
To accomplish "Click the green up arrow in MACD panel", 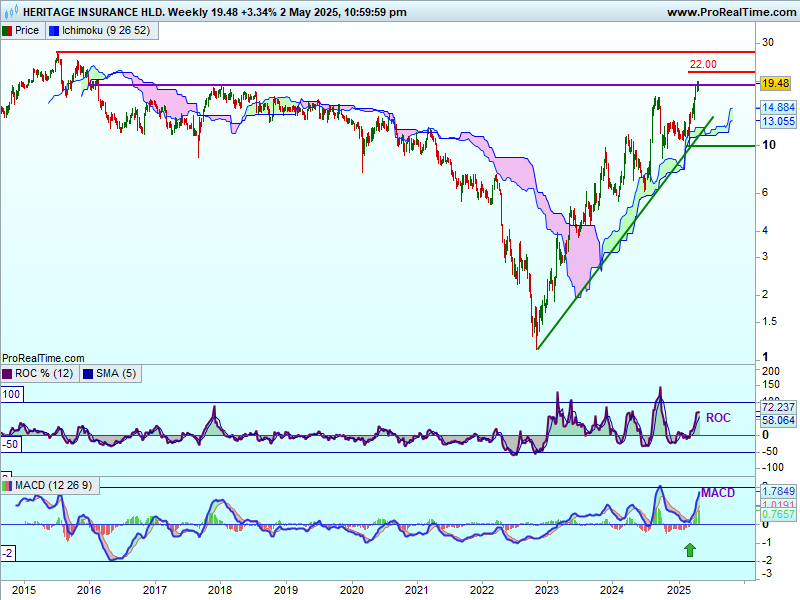I will pyautogui.click(x=688, y=549).
